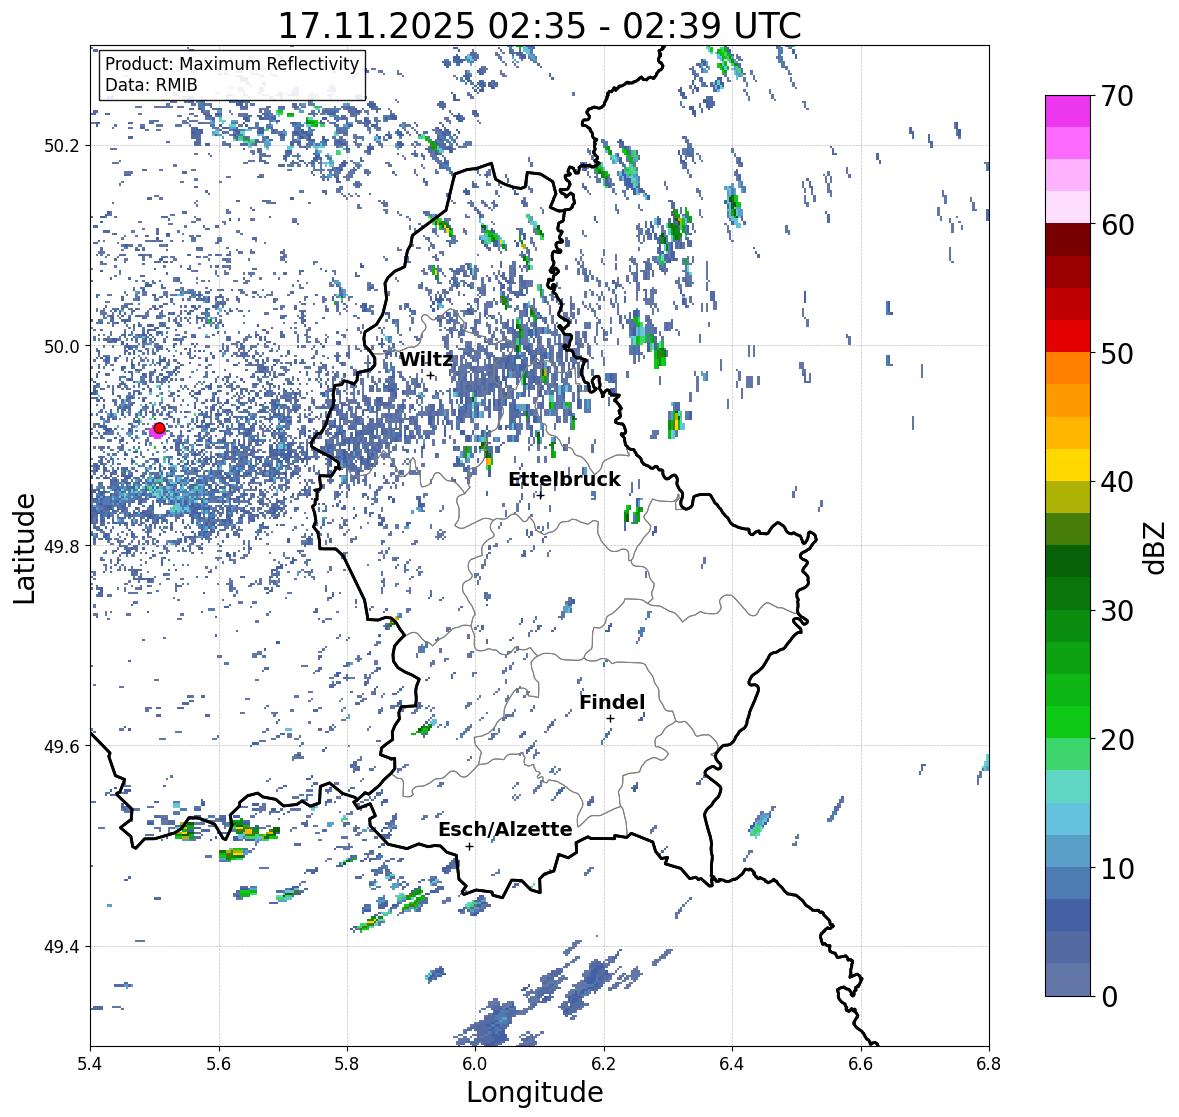
Task: Click the 'Data: RMIB' text
Action: click(151, 85)
